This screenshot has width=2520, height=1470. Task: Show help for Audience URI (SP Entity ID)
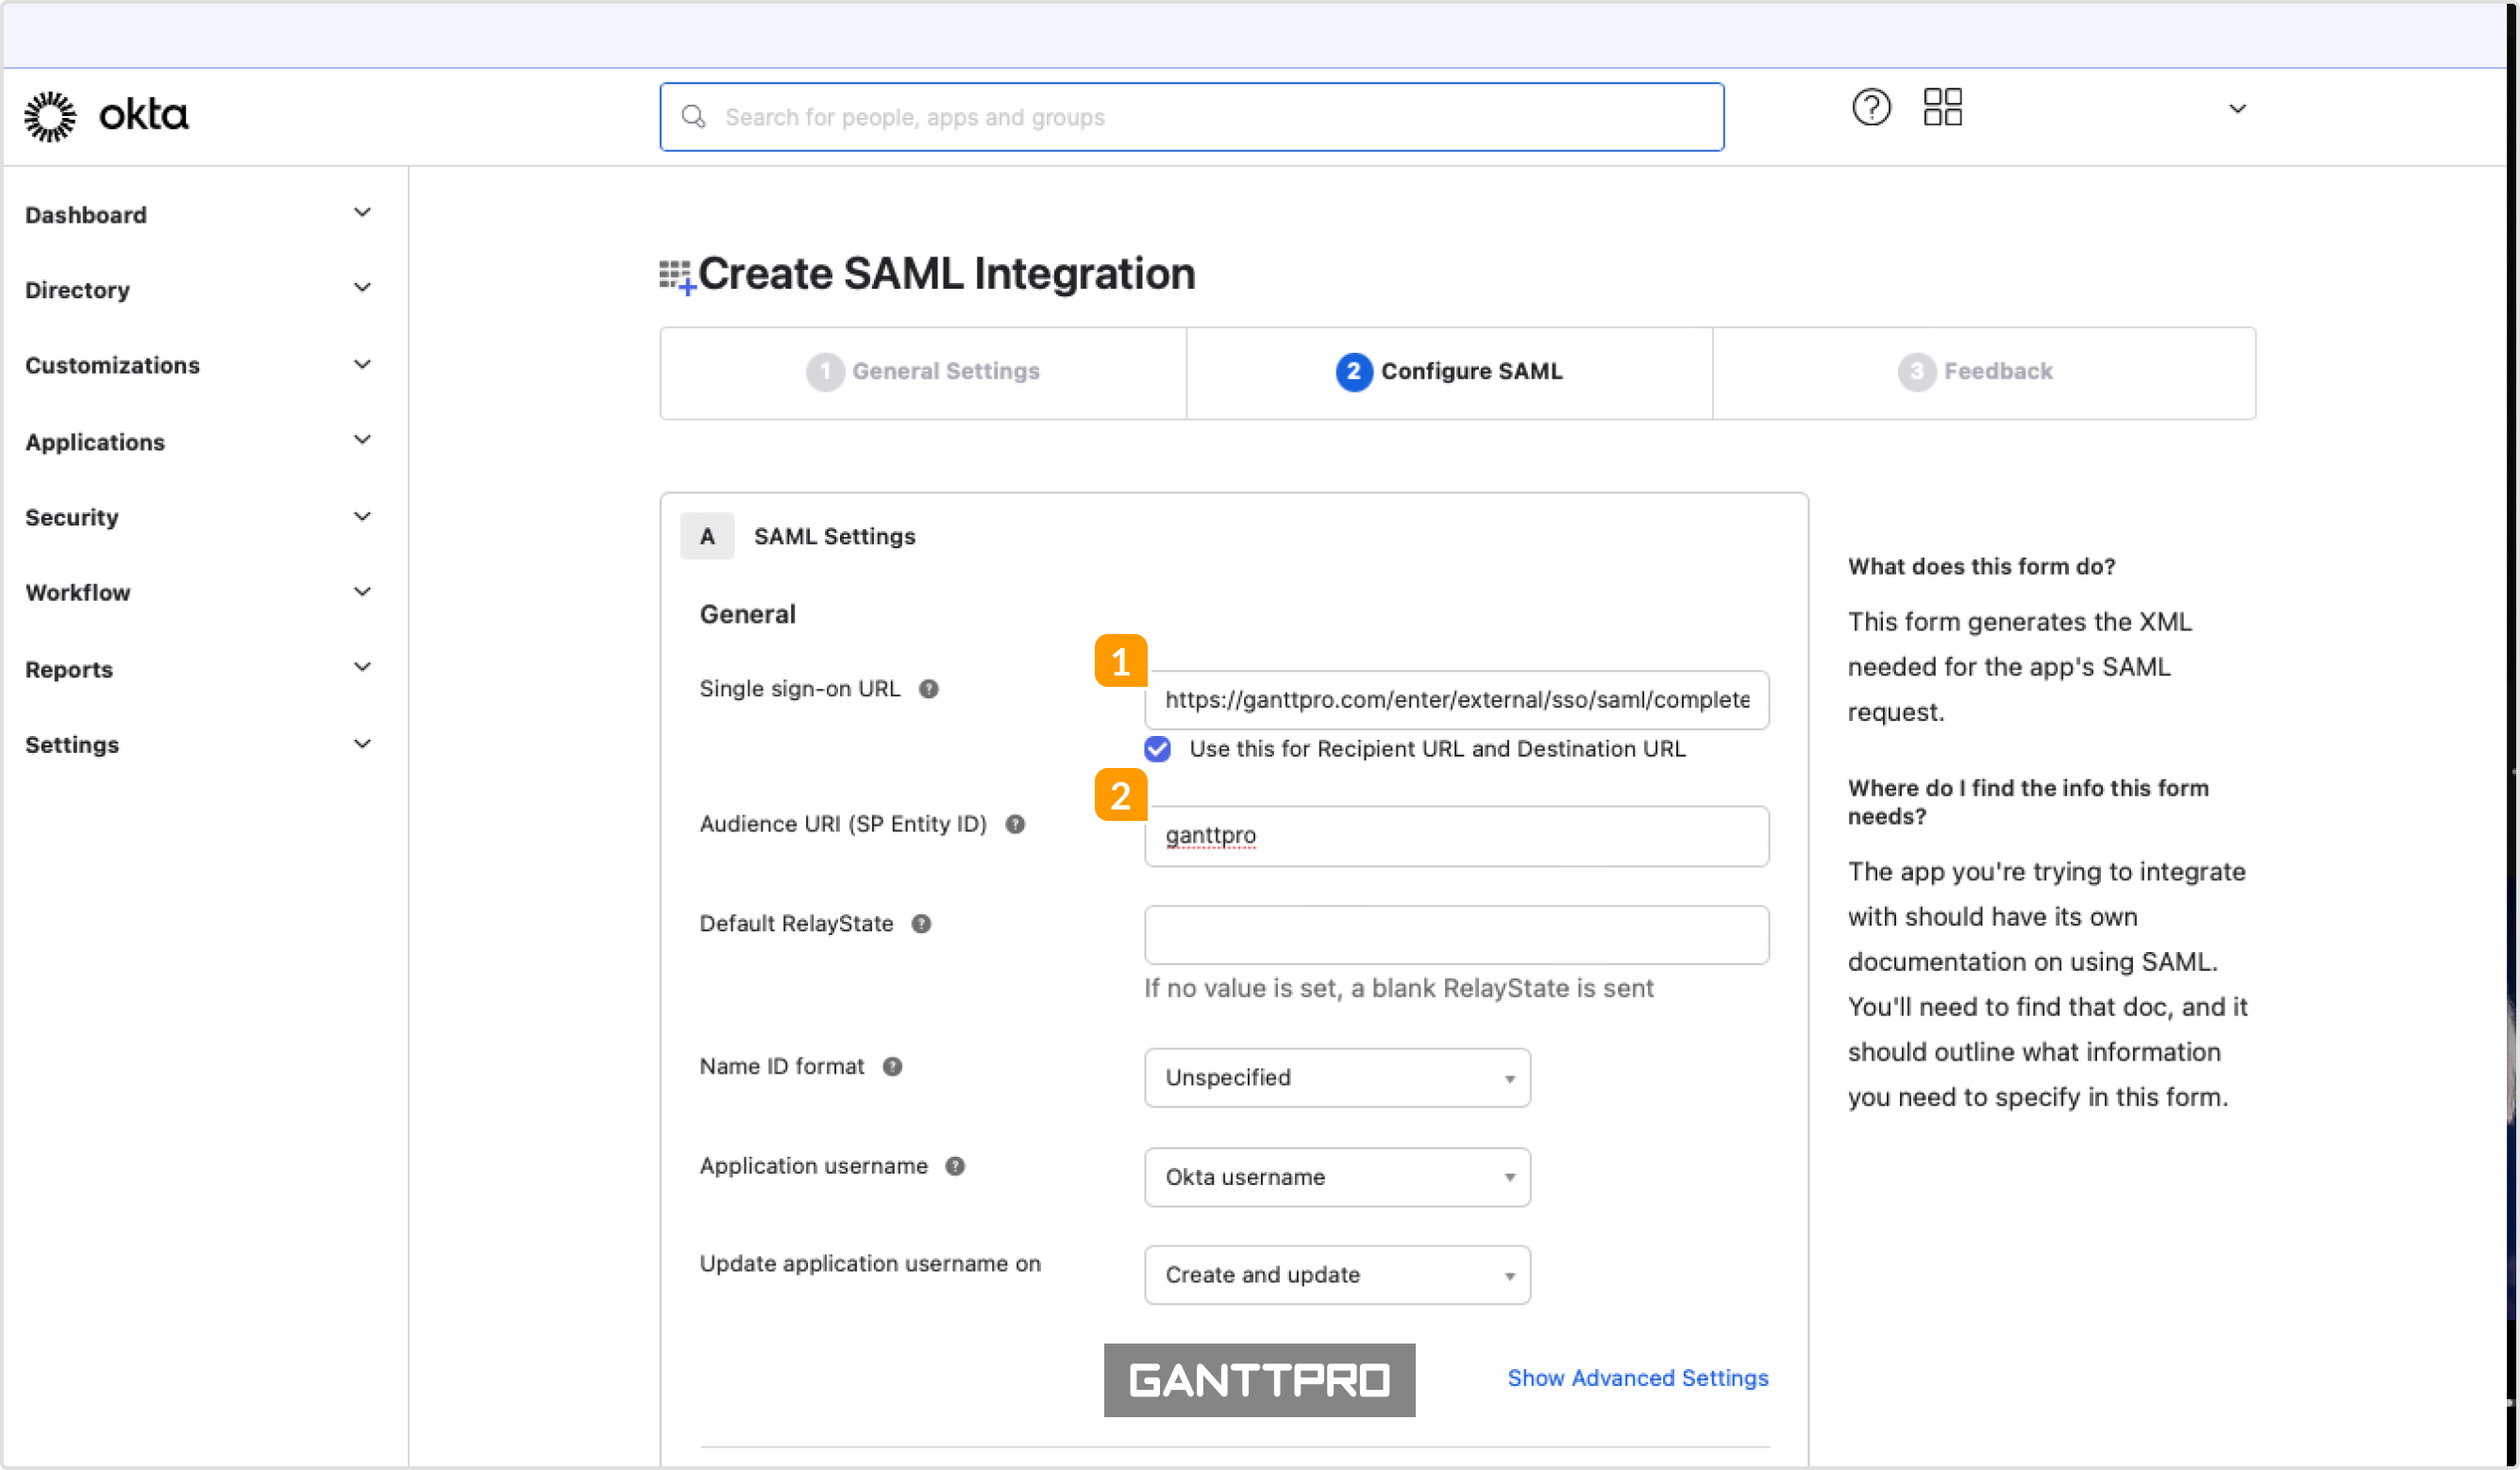tap(1015, 824)
